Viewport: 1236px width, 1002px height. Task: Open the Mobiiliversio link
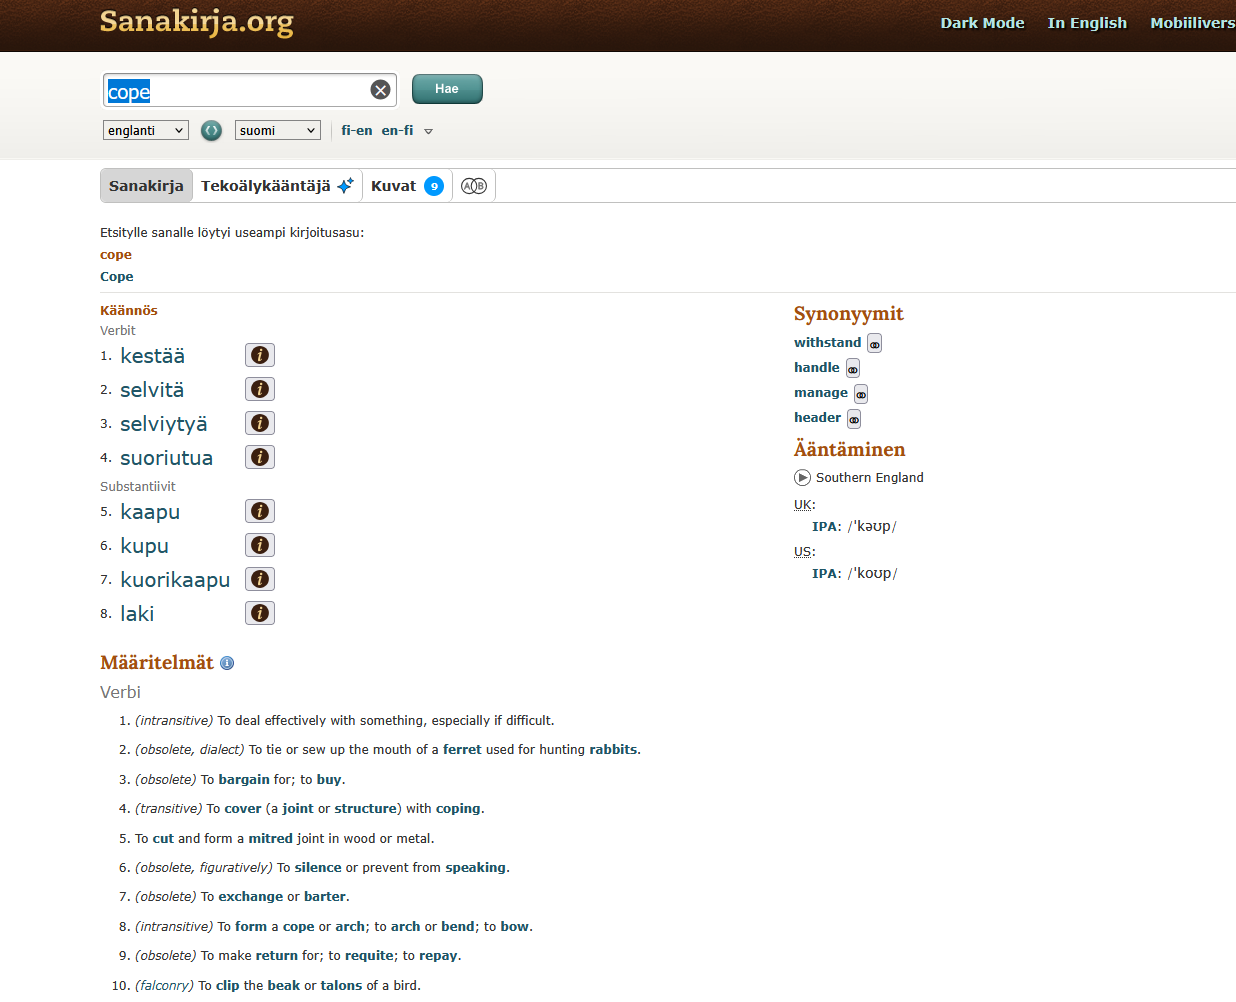pos(1193,23)
